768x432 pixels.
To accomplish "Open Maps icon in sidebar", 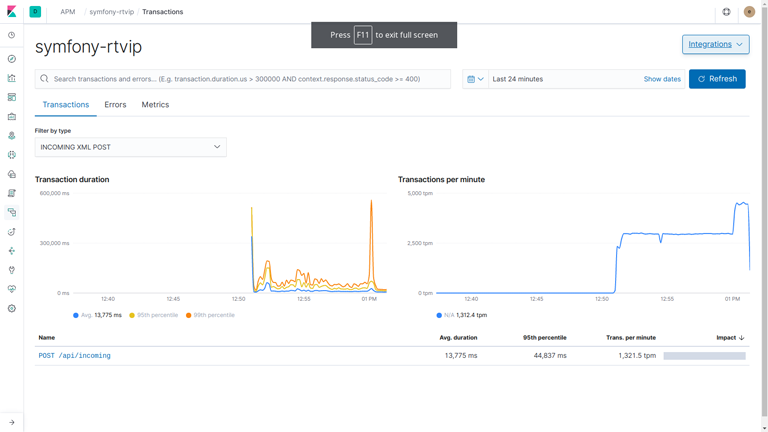I will point(12,136).
